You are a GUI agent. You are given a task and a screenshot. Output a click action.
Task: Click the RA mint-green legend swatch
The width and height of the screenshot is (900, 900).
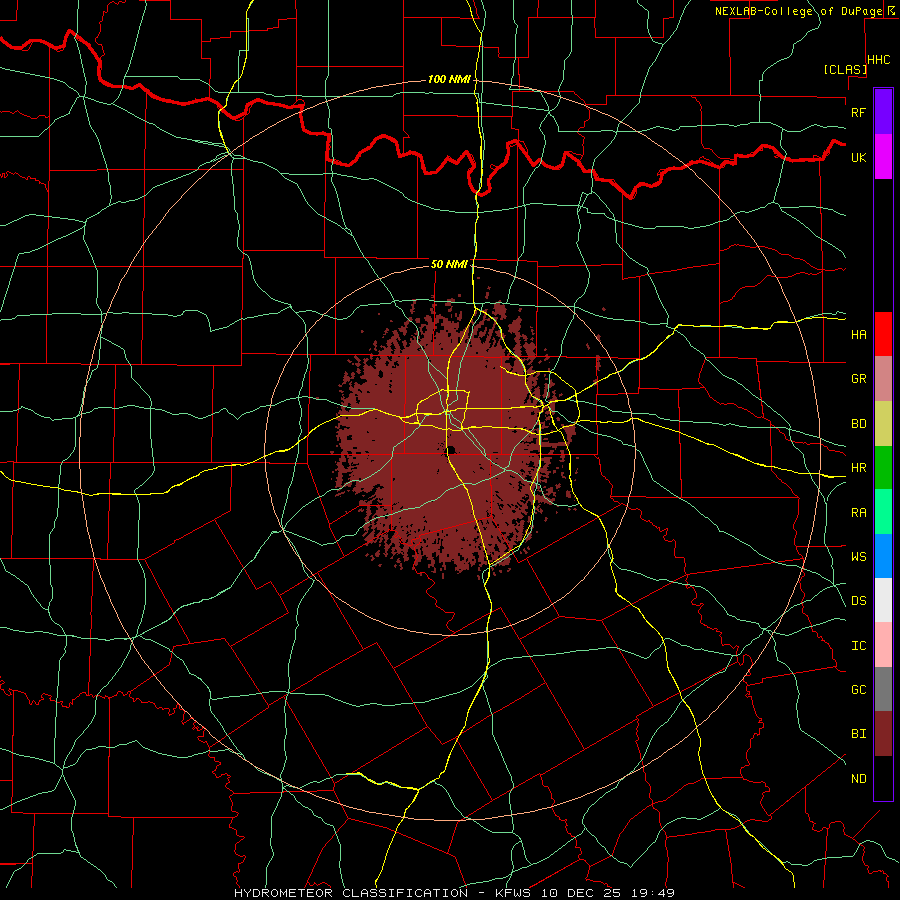[883, 512]
